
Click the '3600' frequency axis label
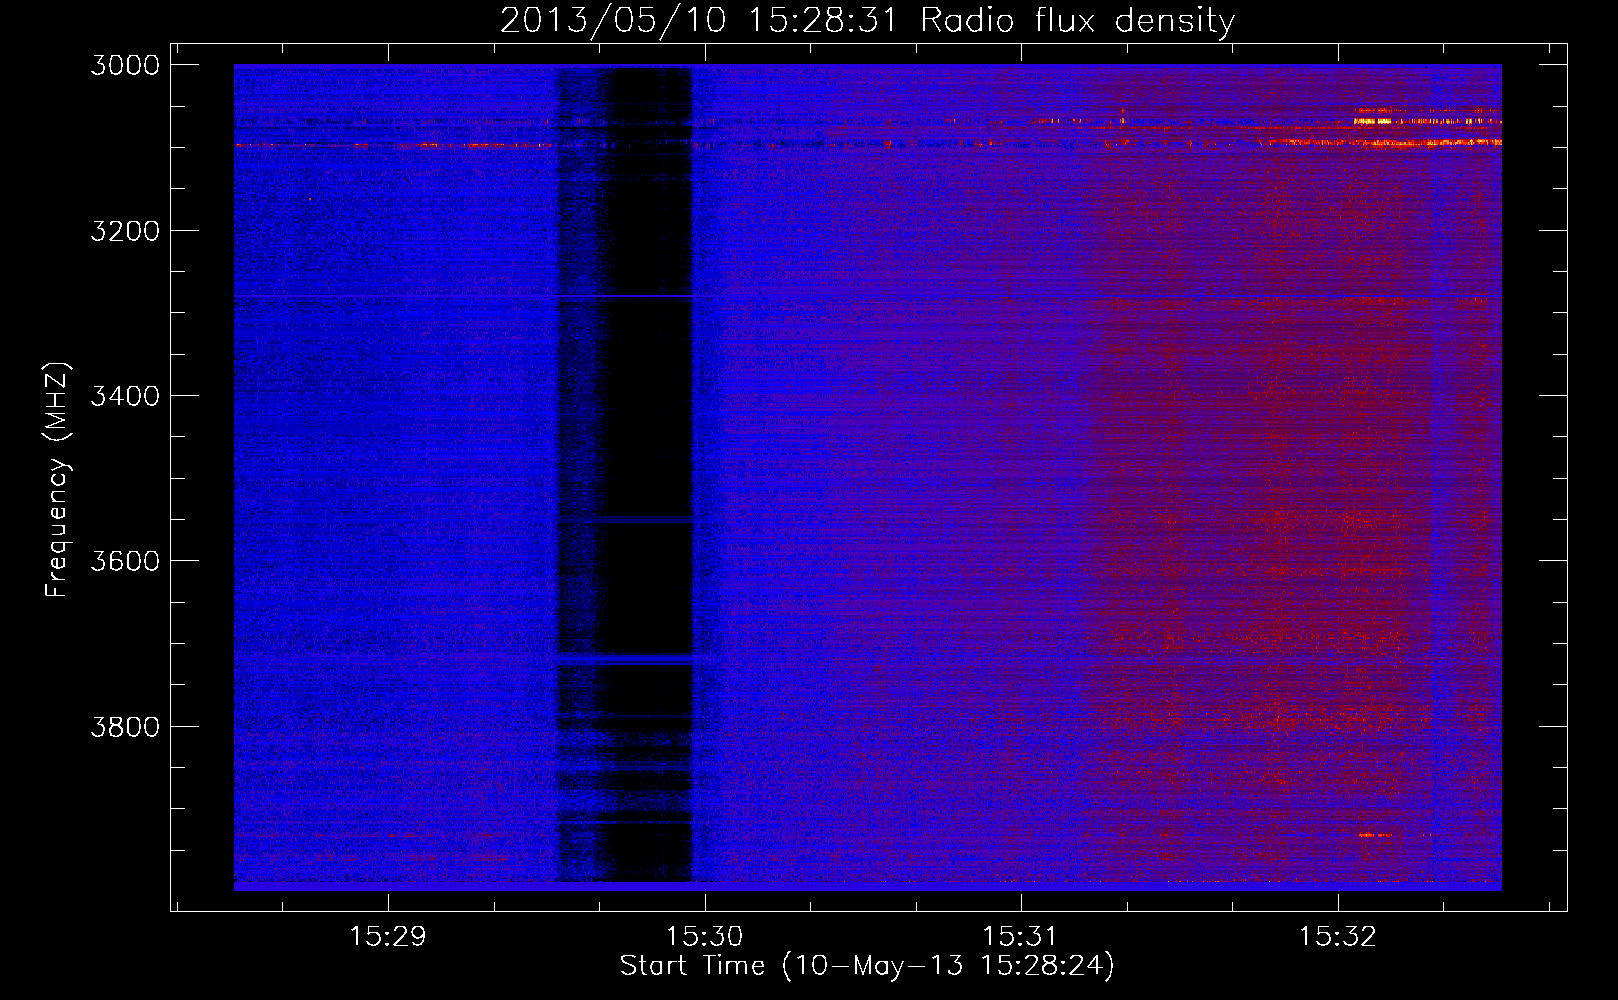[125, 561]
